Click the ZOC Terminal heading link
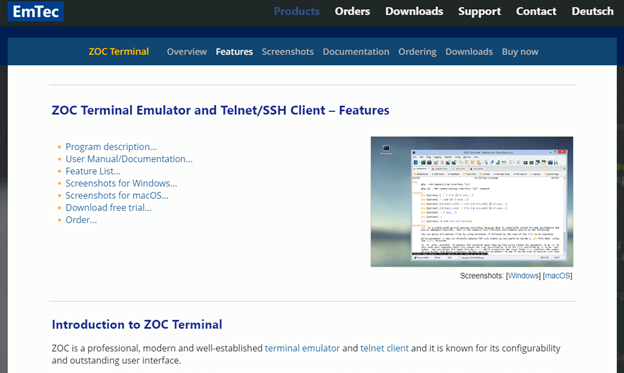The width and height of the screenshot is (624, 373). [119, 52]
